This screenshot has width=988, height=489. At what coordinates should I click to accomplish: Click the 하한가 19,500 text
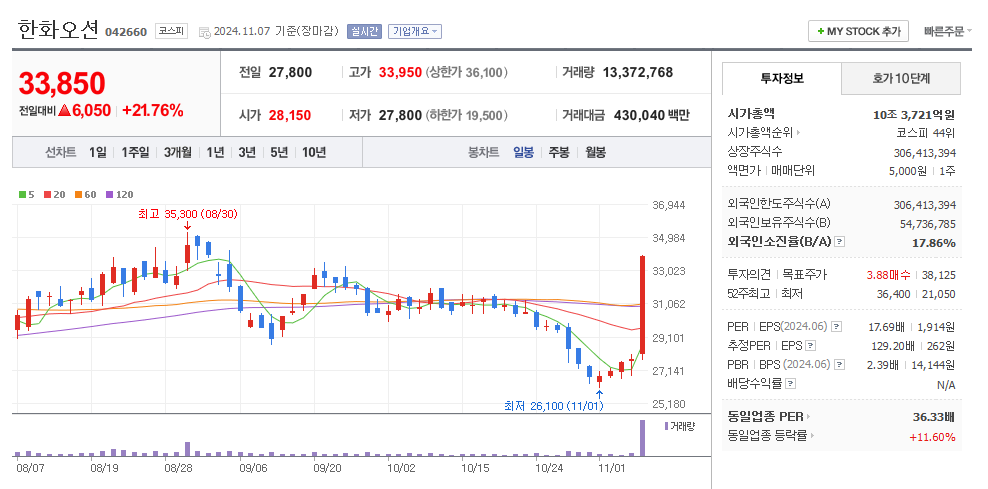(466, 115)
